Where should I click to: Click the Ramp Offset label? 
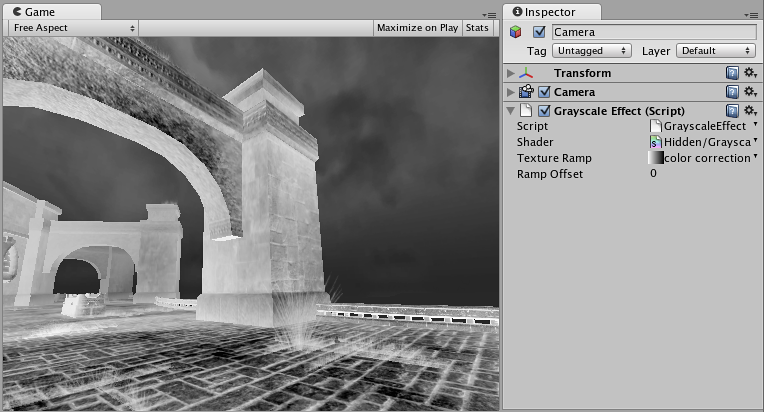550,174
